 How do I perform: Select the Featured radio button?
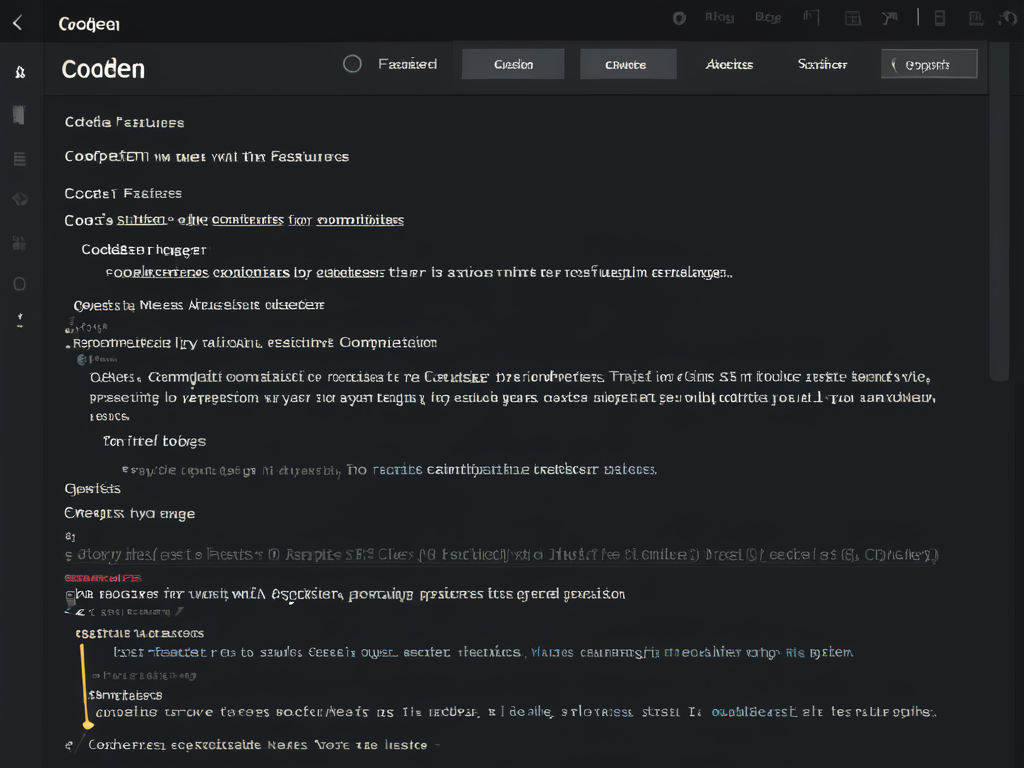(352, 63)
